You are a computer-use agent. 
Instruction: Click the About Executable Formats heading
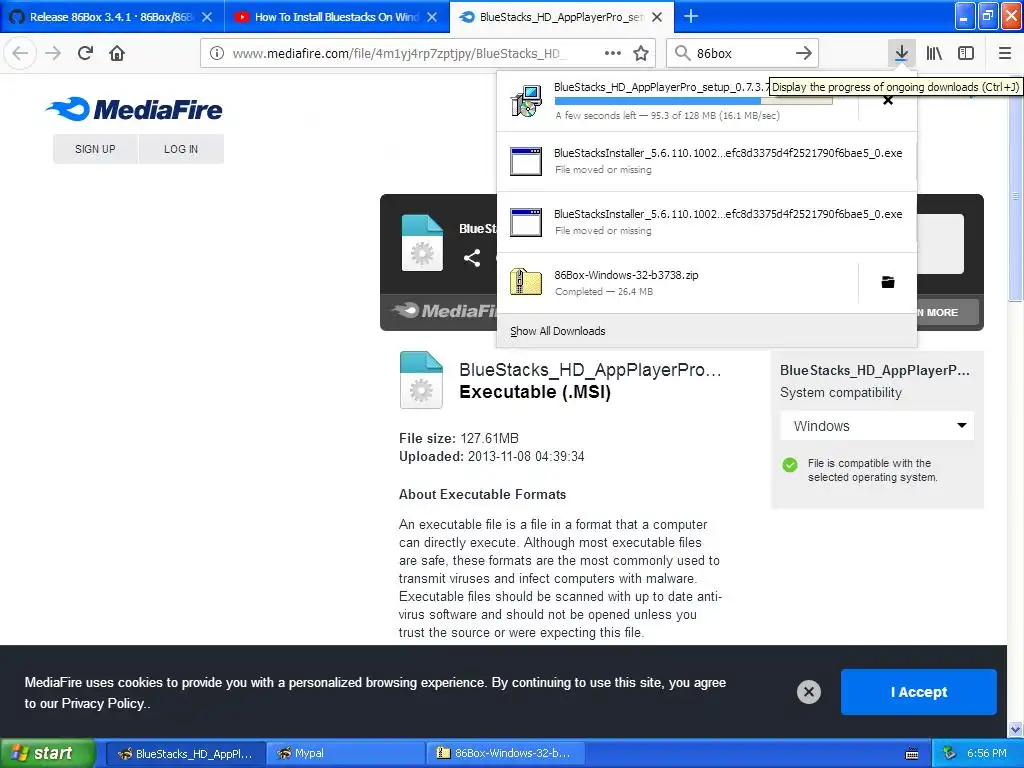(483, 494)
